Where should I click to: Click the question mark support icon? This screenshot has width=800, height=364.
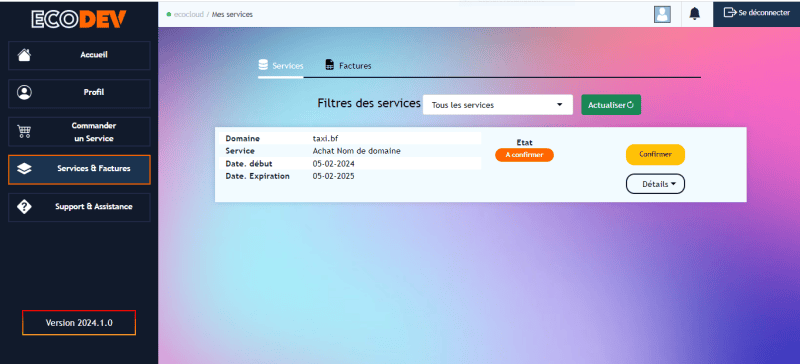(x=24, y=207)
